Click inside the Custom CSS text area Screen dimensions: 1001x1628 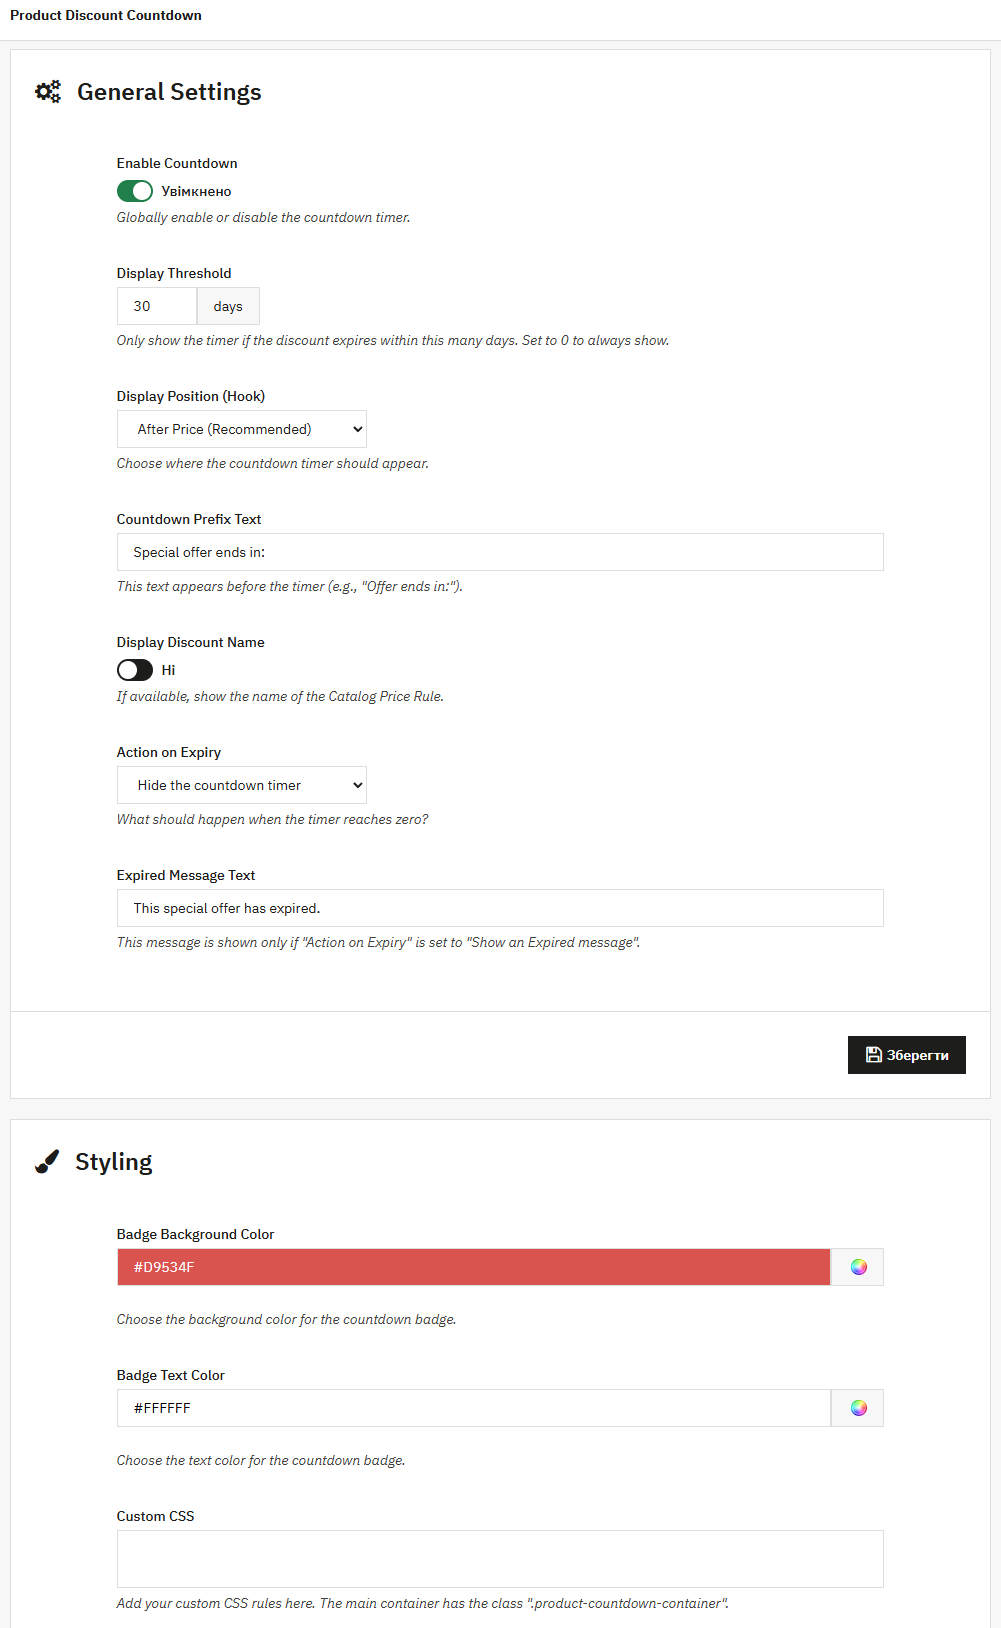[500, 1558]
